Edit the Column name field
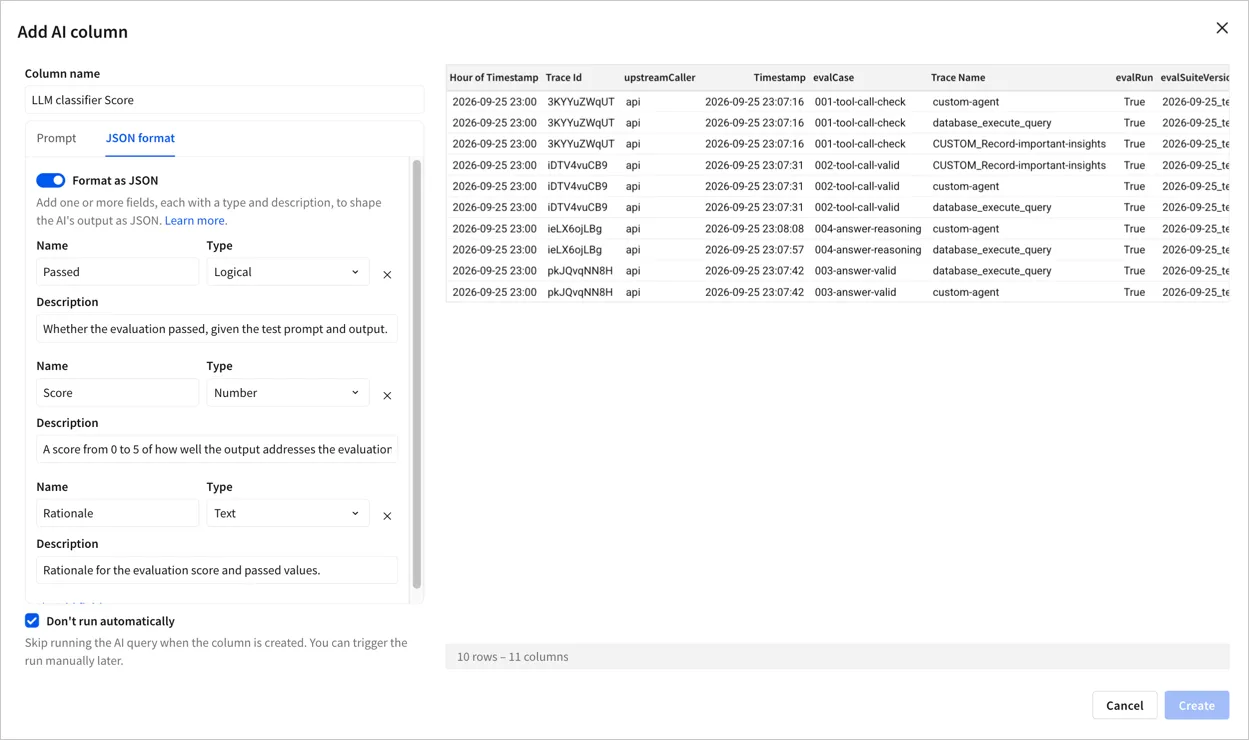1249x740 pixels. click(224, 100)
